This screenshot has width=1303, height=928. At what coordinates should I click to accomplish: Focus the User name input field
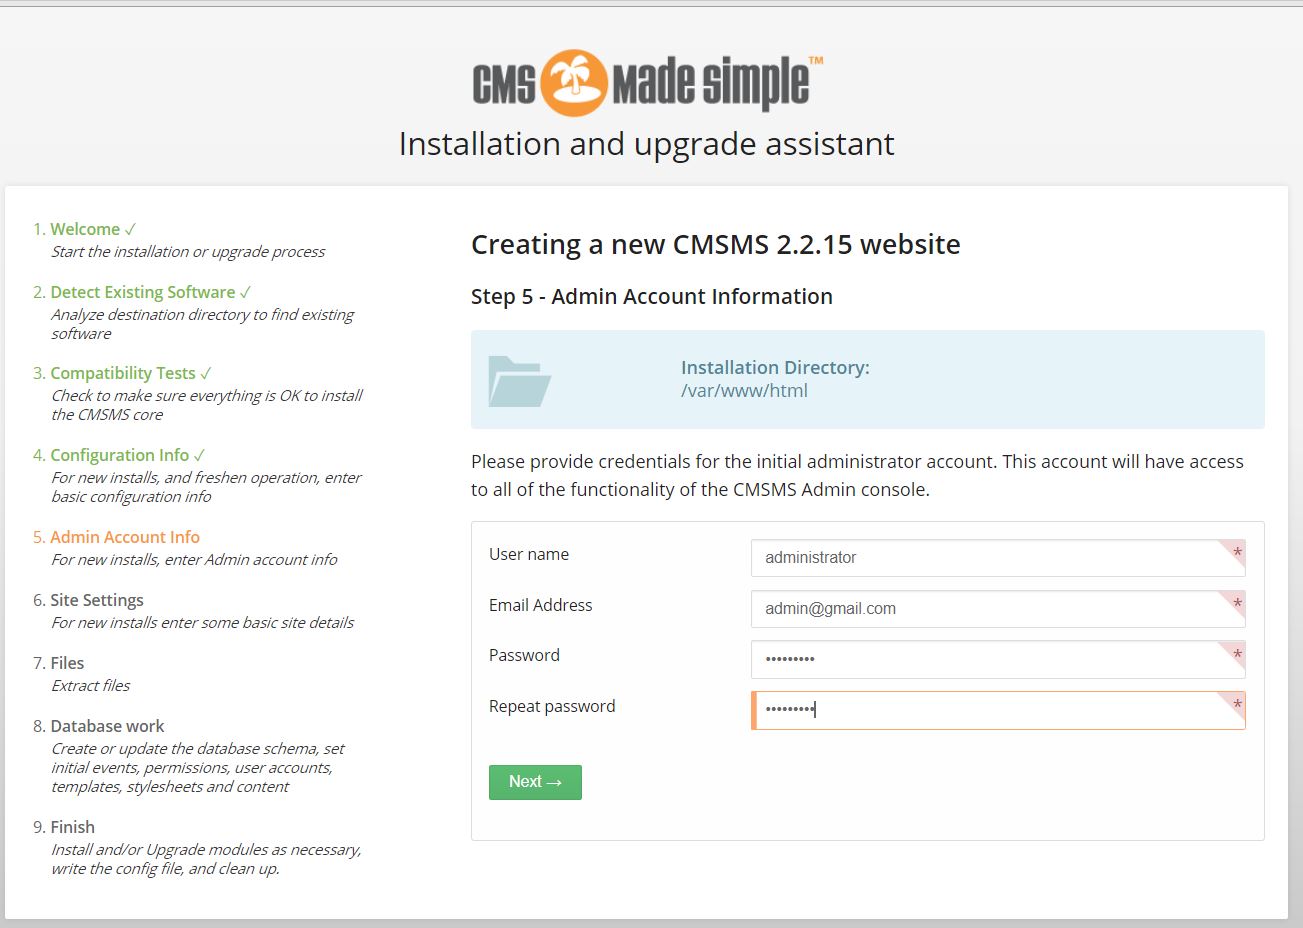985,558
